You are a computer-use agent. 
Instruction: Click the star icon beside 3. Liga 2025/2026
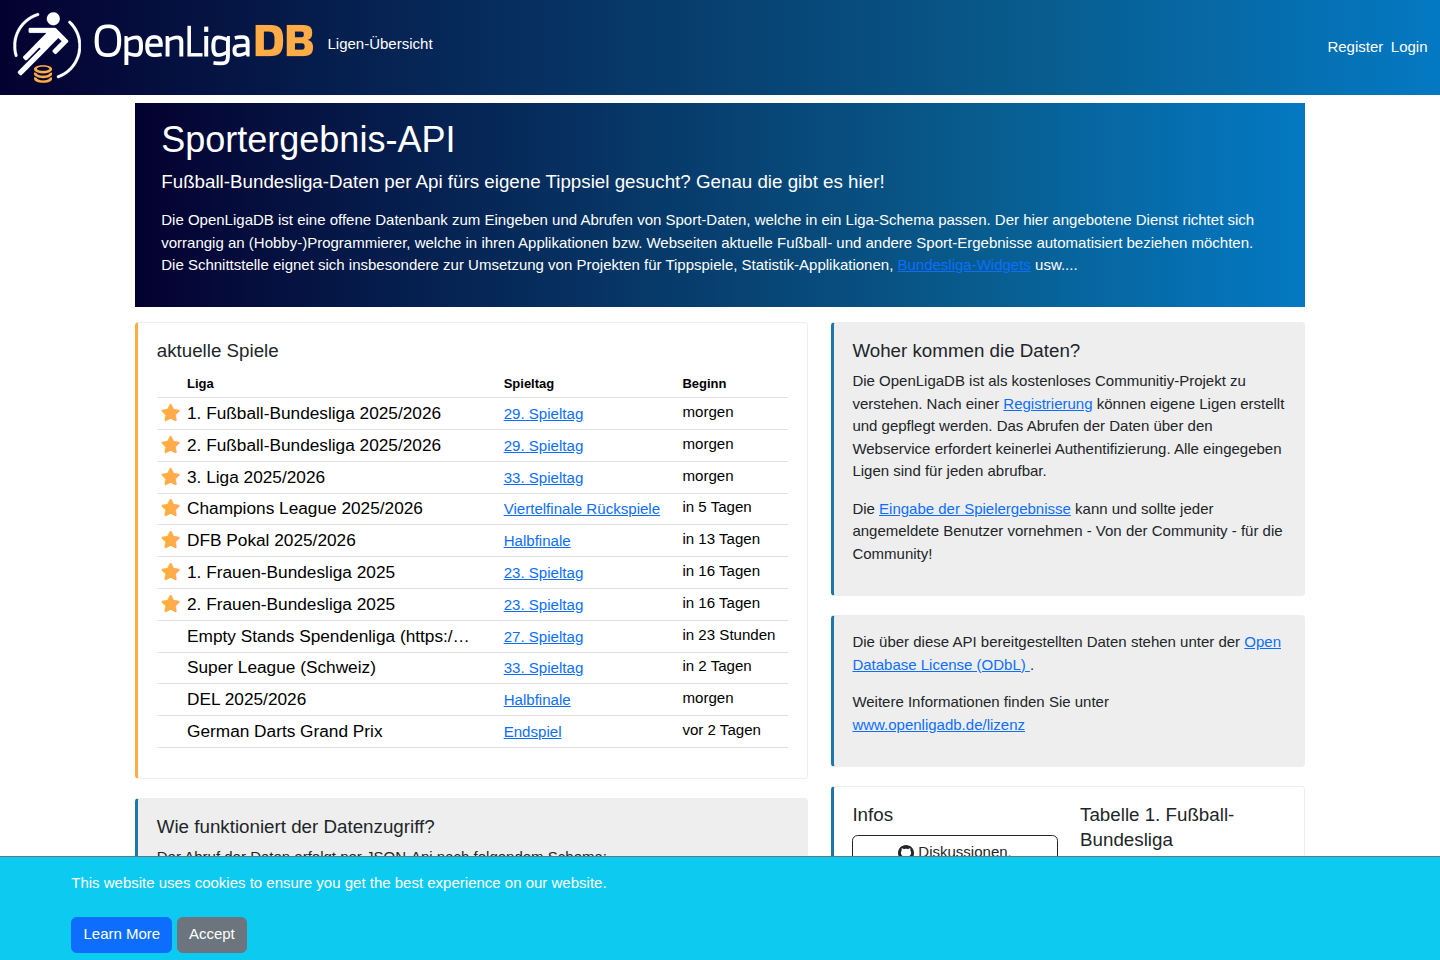tap(169, 477)
